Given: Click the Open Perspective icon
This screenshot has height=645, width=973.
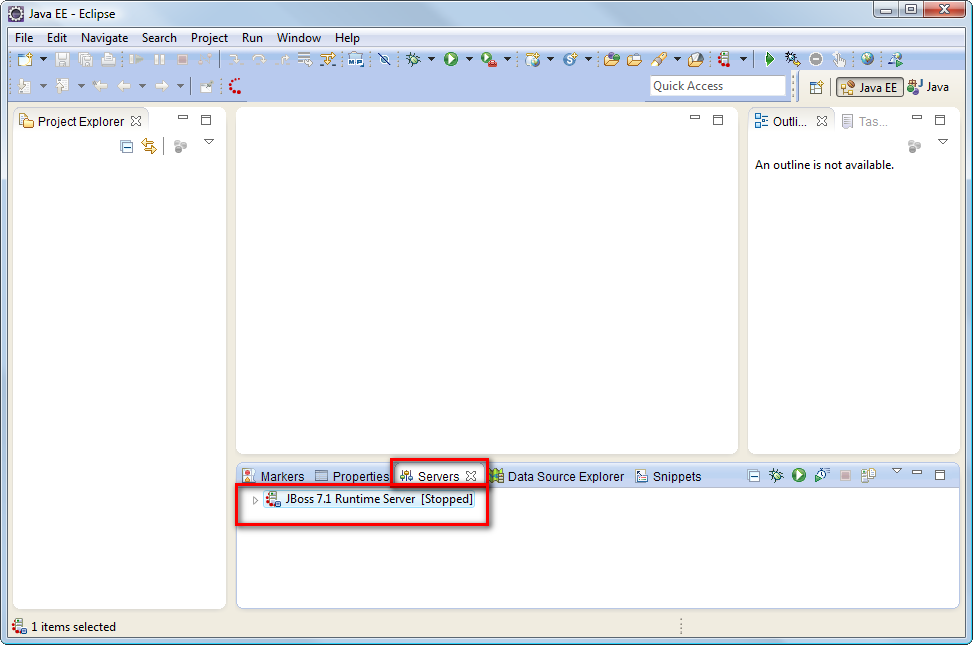Looking at the screenshot, I should 817,88.
